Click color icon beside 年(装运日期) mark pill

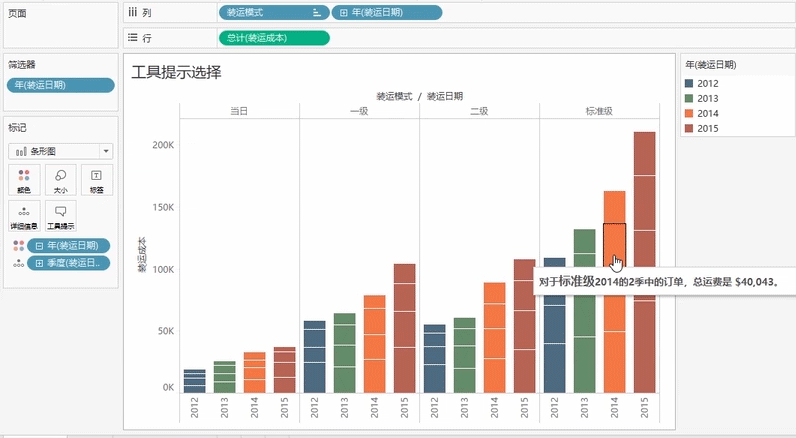(x=16, y=246)
